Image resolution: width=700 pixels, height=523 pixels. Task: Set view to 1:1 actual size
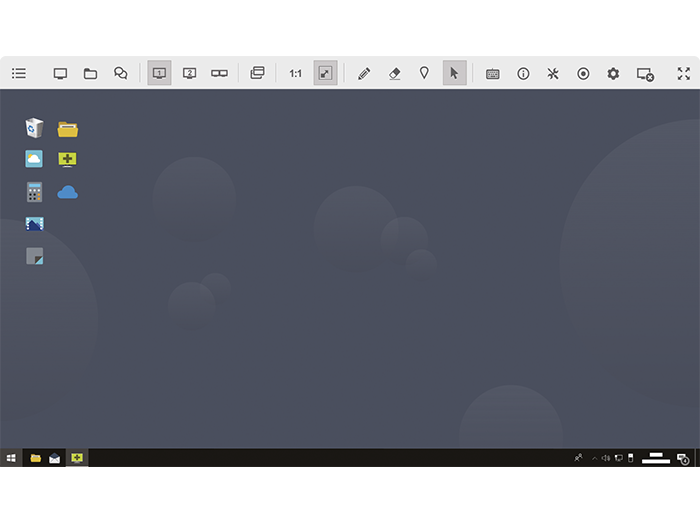click(x=295, y=73)
